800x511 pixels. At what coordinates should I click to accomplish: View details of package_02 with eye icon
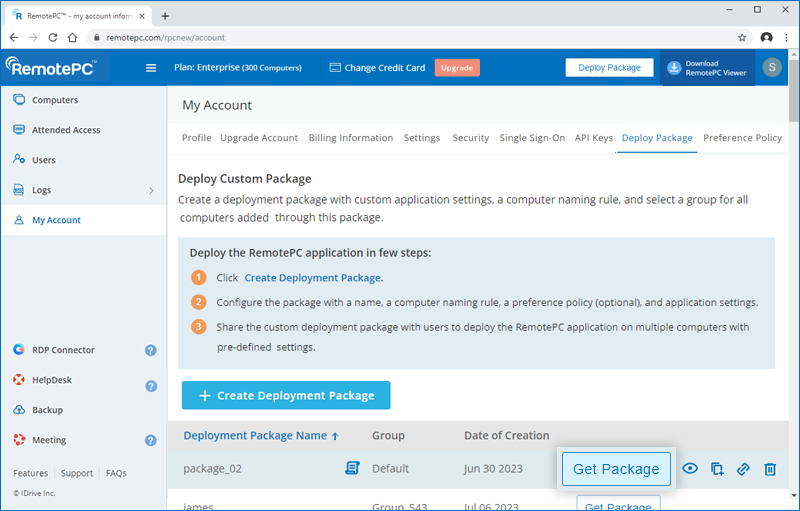(690, 468)
